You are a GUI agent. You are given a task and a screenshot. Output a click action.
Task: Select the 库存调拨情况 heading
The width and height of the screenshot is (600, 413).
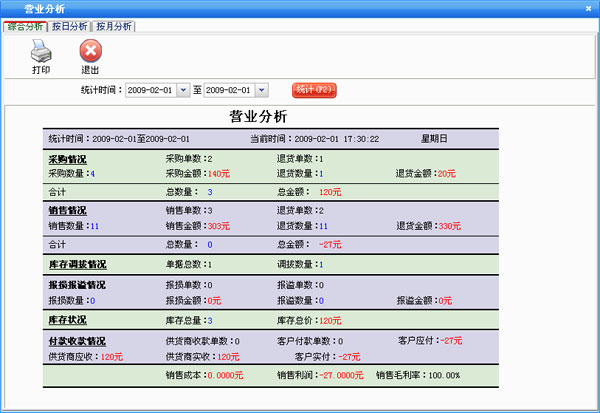tap(77, 265)
